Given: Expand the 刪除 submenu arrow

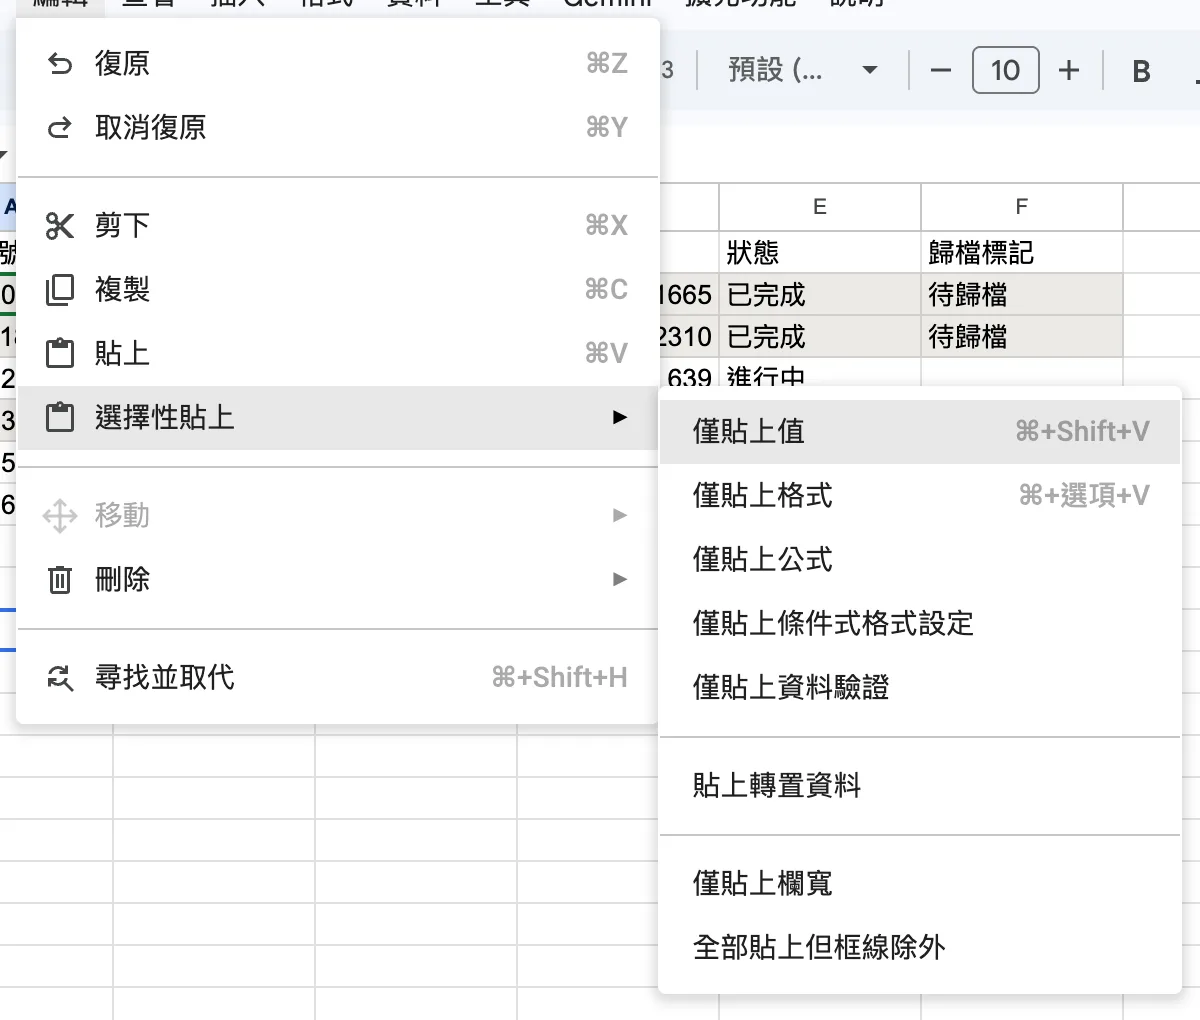Looking at the screenshot, I should click(620, 579).
